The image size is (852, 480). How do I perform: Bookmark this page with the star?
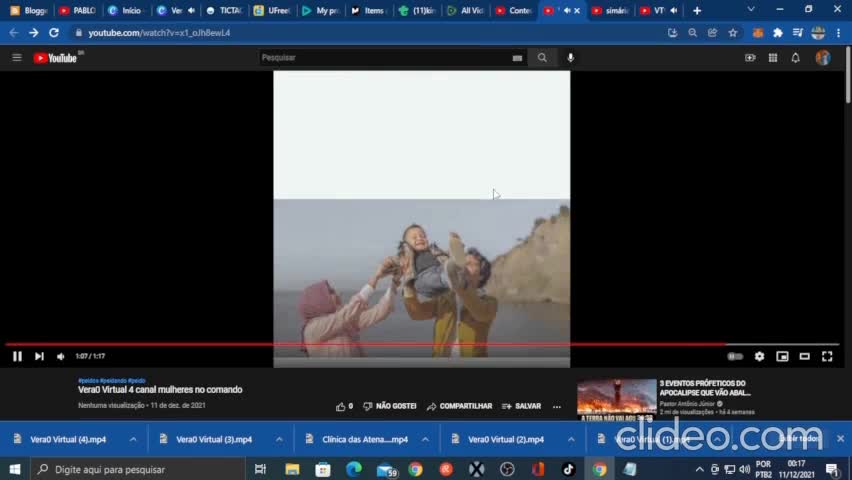tap(733, 33)
